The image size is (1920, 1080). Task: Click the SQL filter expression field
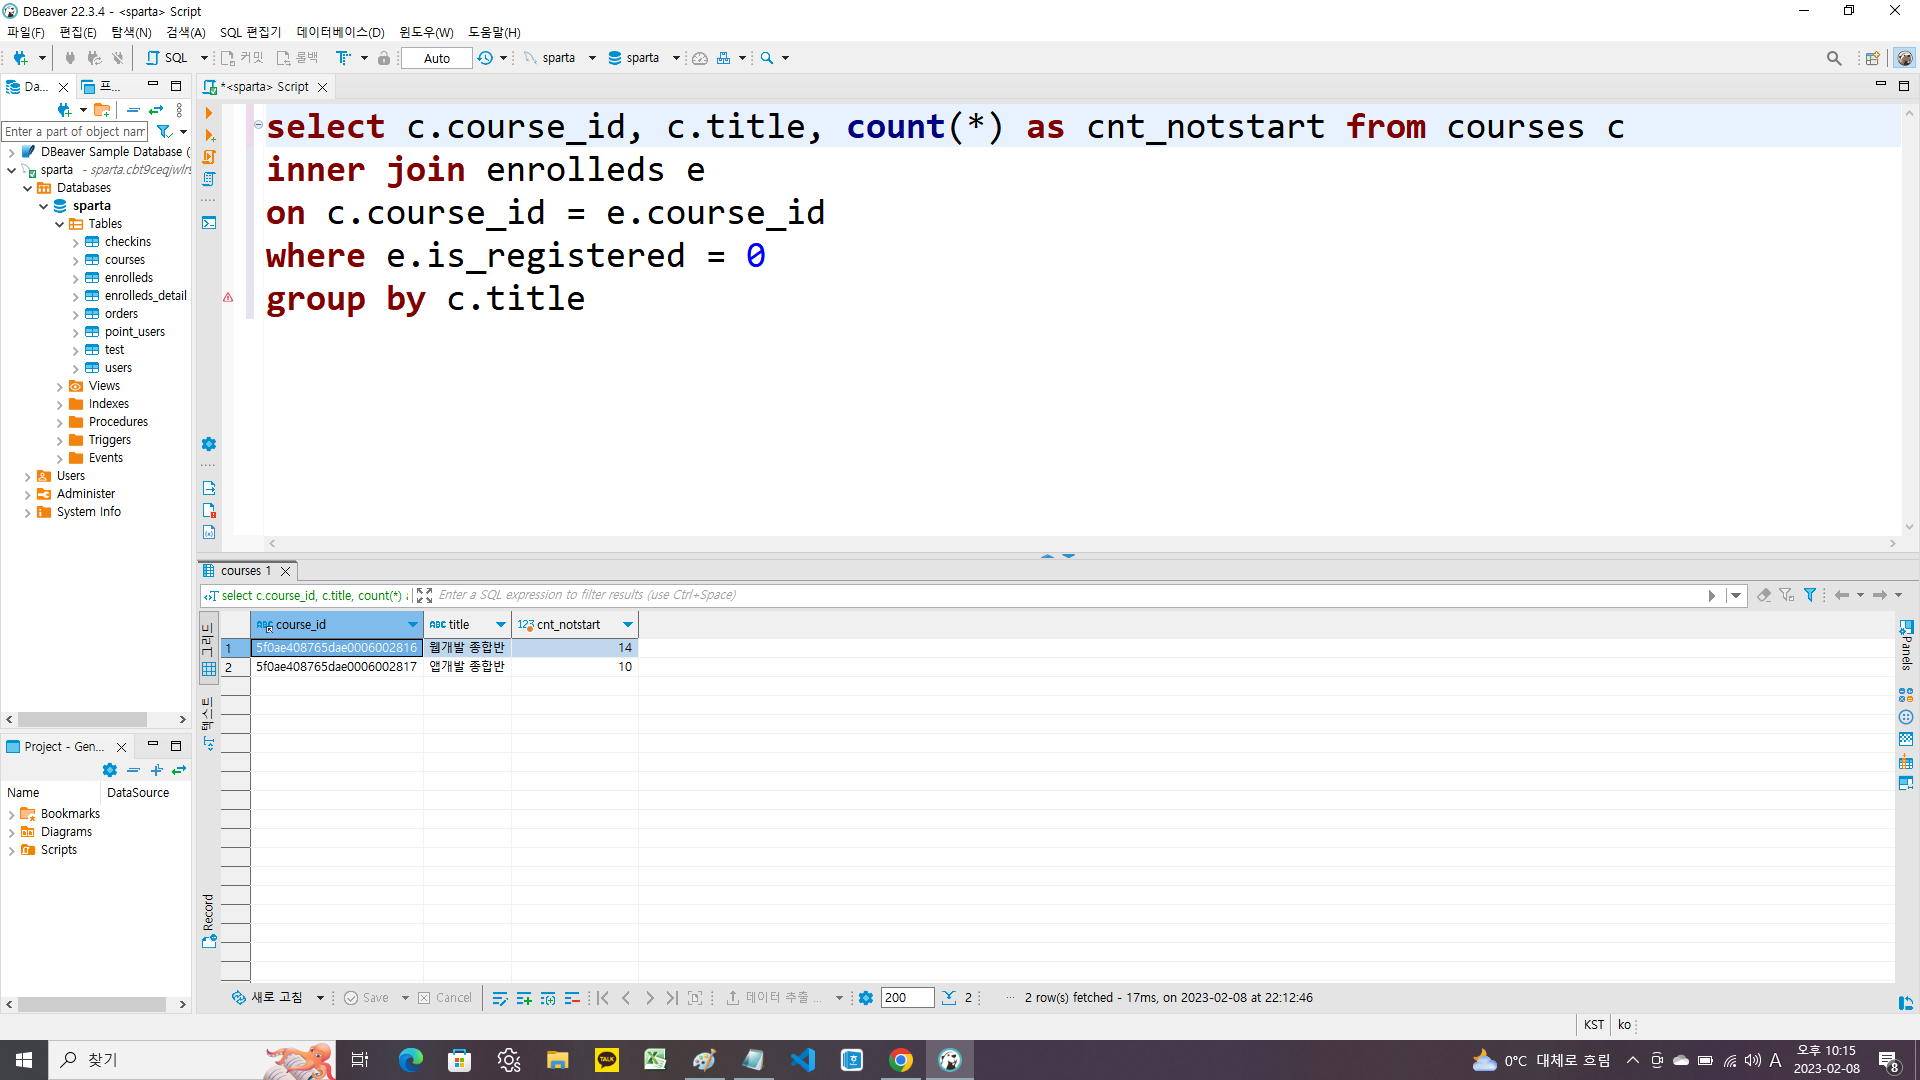[1068, 595]
